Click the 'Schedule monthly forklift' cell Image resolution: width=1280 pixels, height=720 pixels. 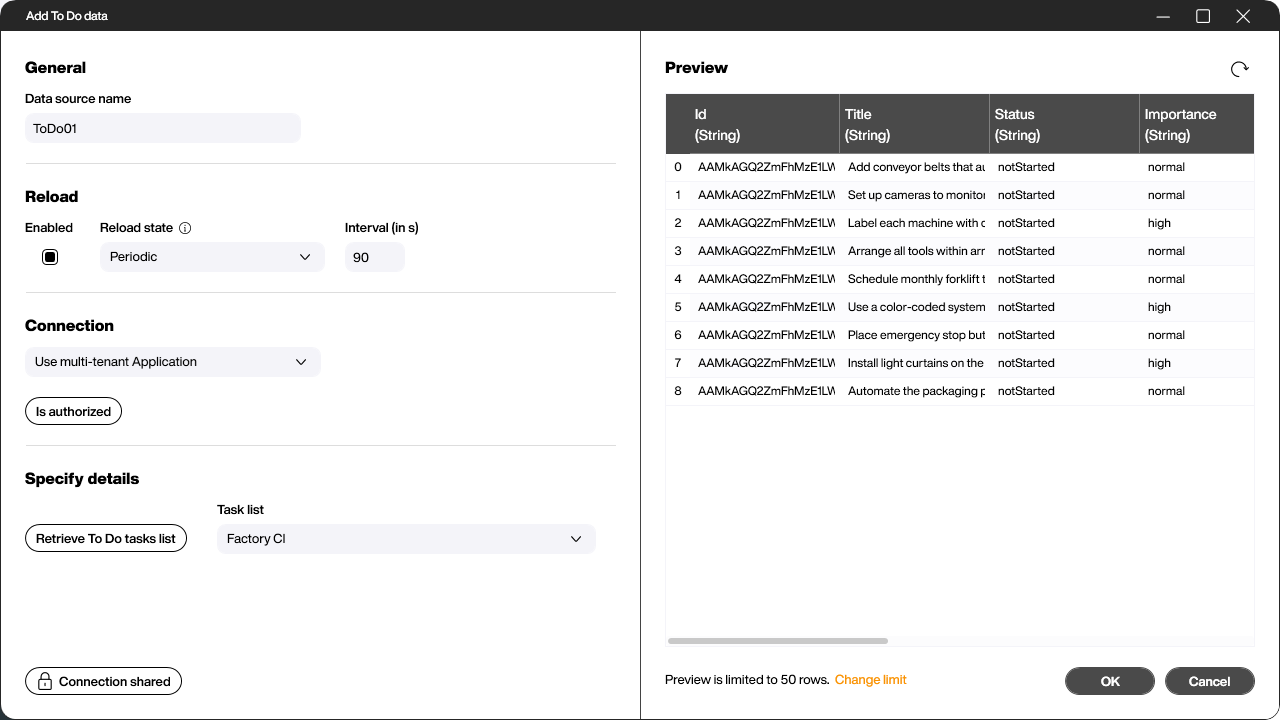click(915, 279)
